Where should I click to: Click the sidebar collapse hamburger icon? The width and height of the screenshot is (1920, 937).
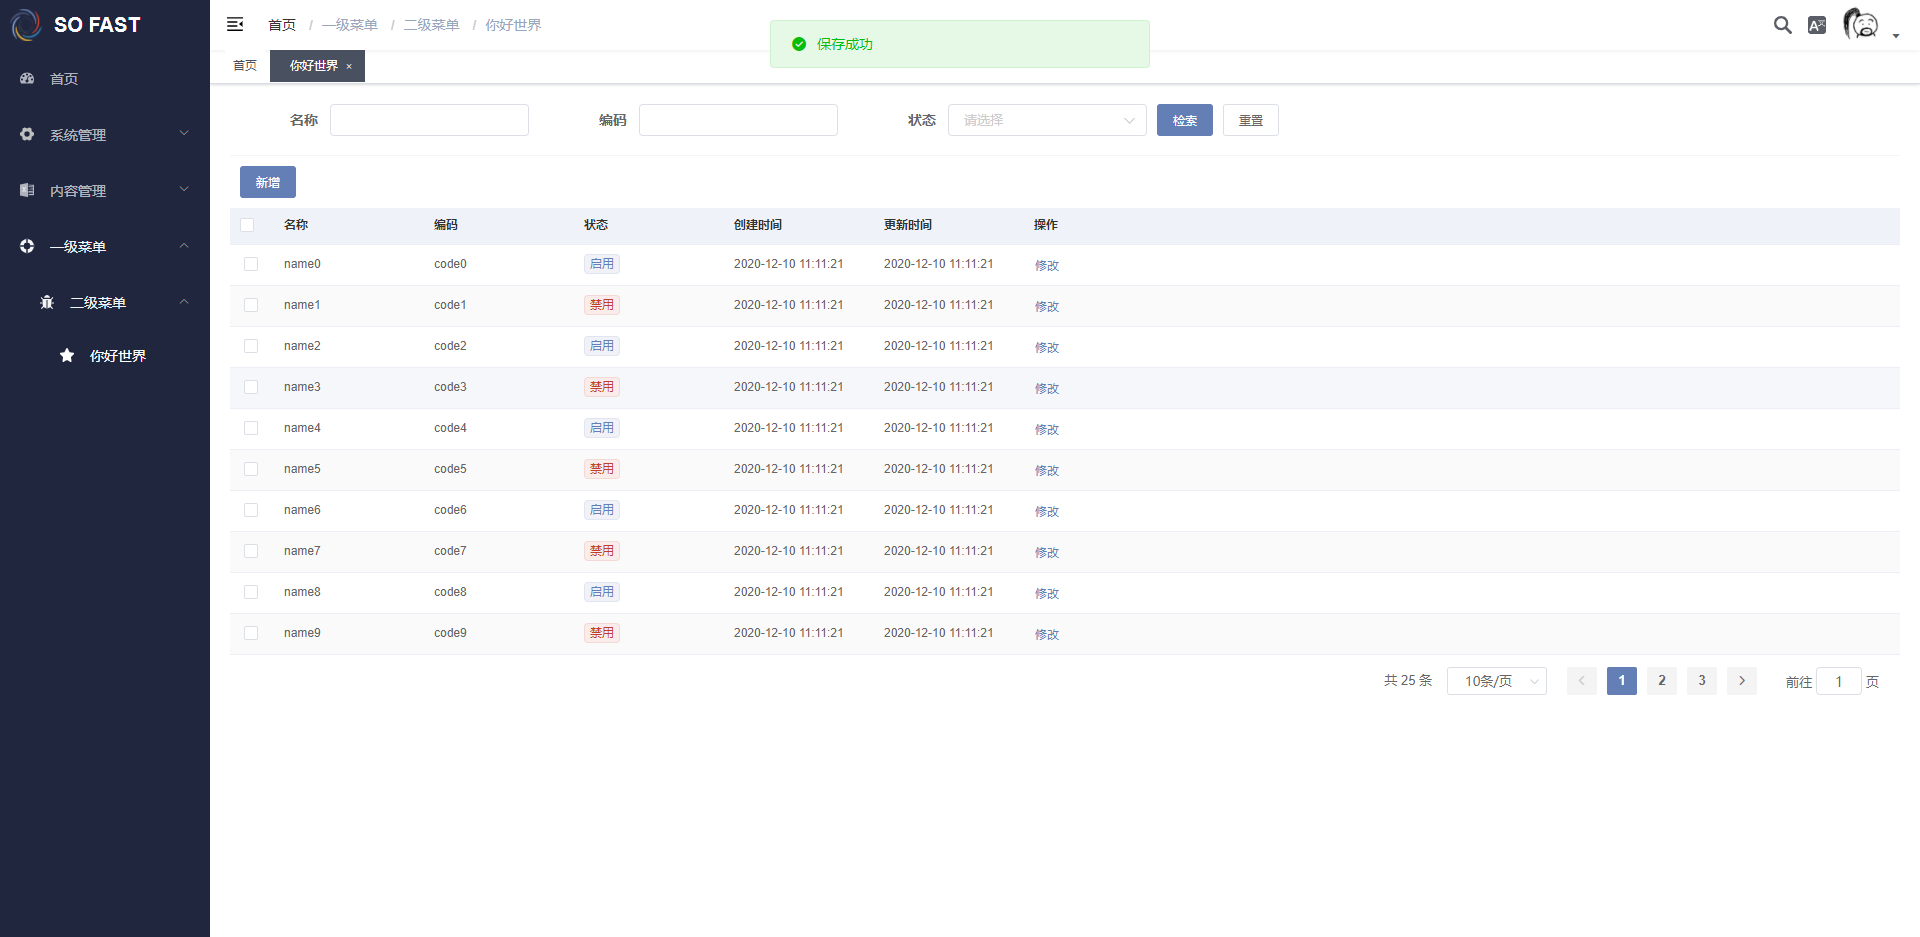pyautogui.click(x=235, y=24)
